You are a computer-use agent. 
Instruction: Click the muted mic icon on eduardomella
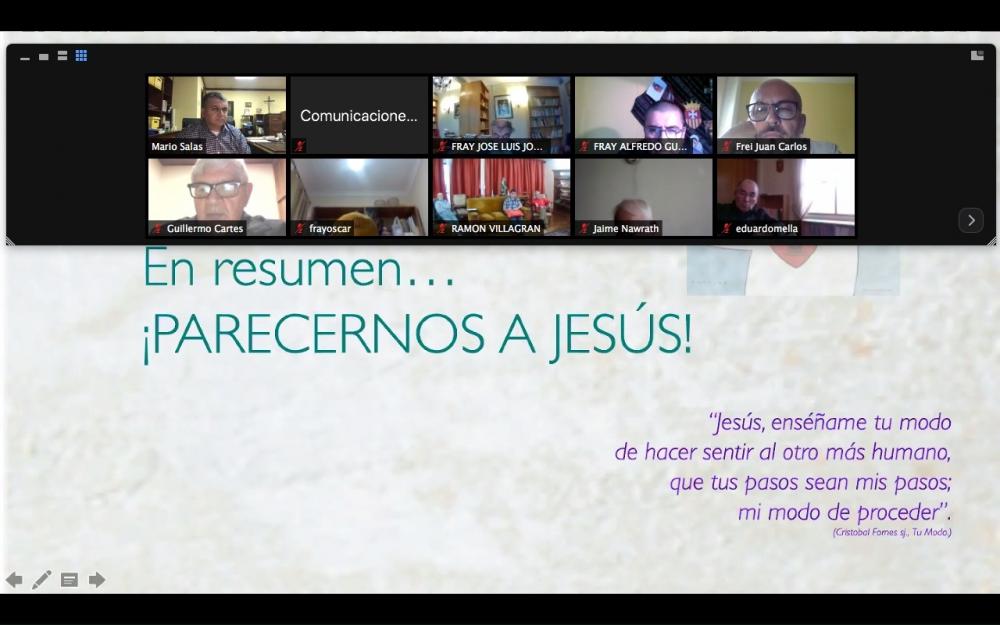click(x=727, y=229)
